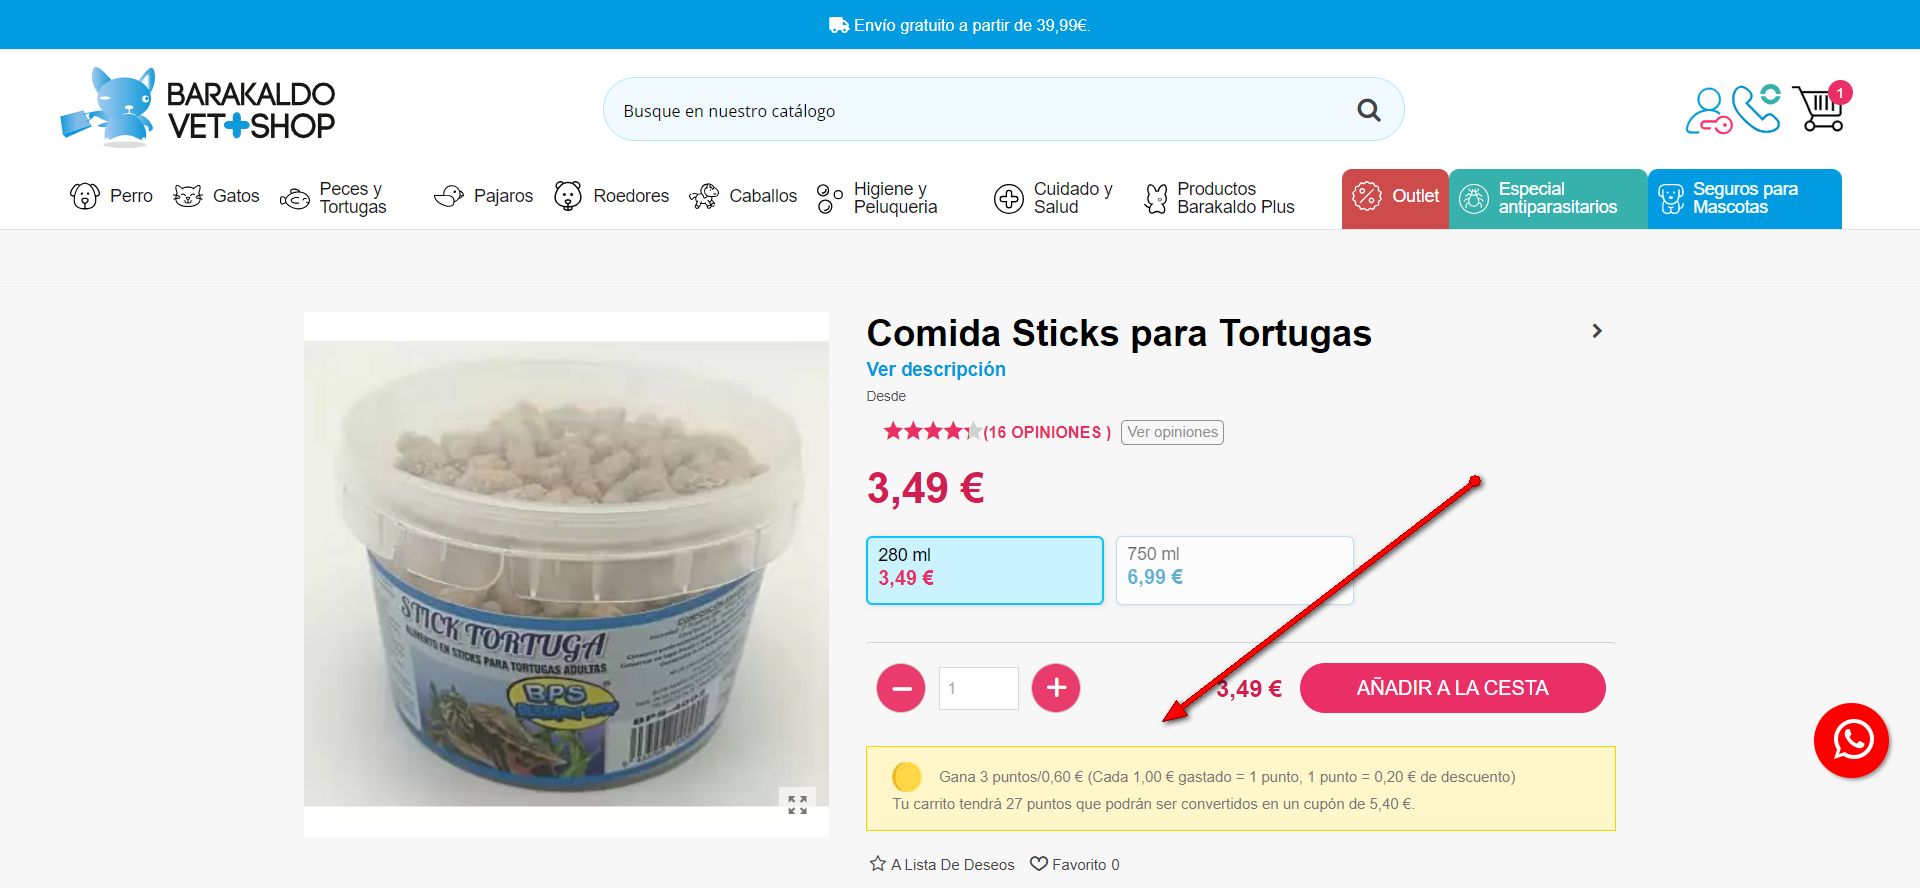Decrease quantity with minus button

[x=901, y=688]
